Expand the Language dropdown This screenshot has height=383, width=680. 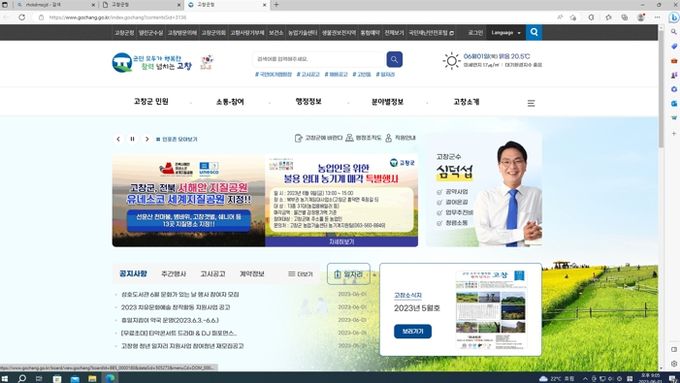click(x=506, y=33)
